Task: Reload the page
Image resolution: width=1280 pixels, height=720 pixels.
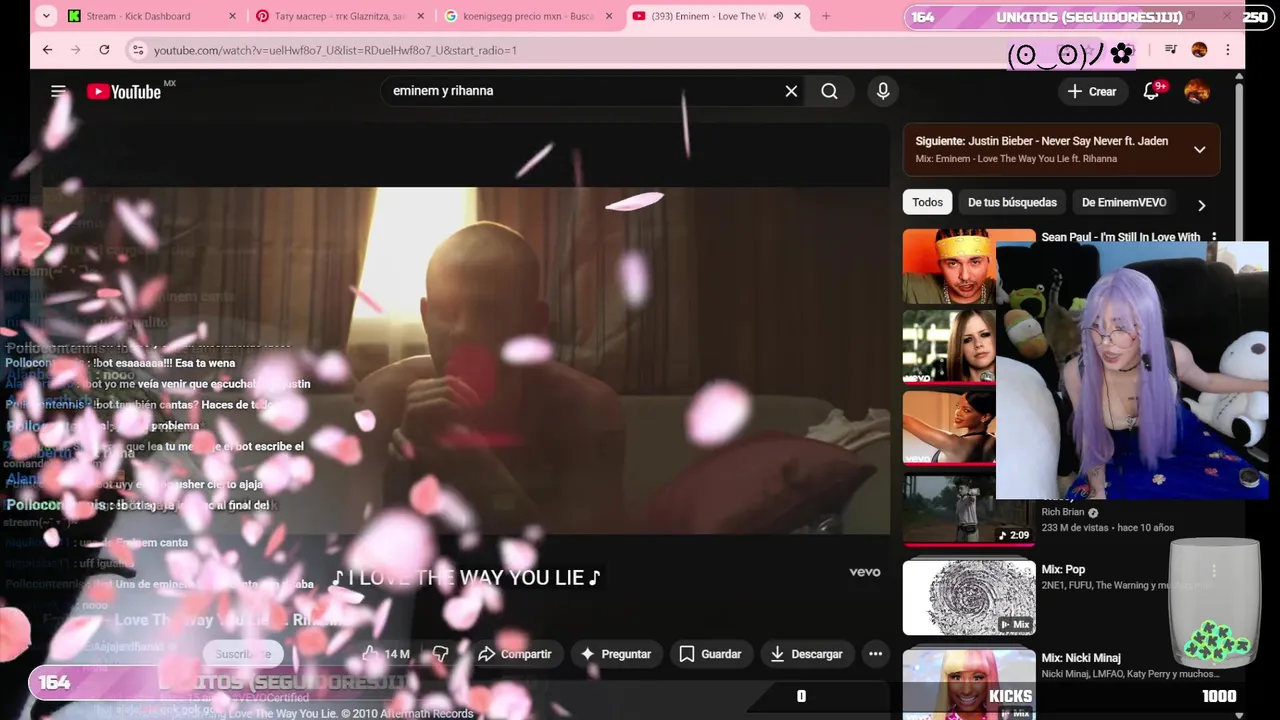Action: pyautogui.click(x=104, y=50)
